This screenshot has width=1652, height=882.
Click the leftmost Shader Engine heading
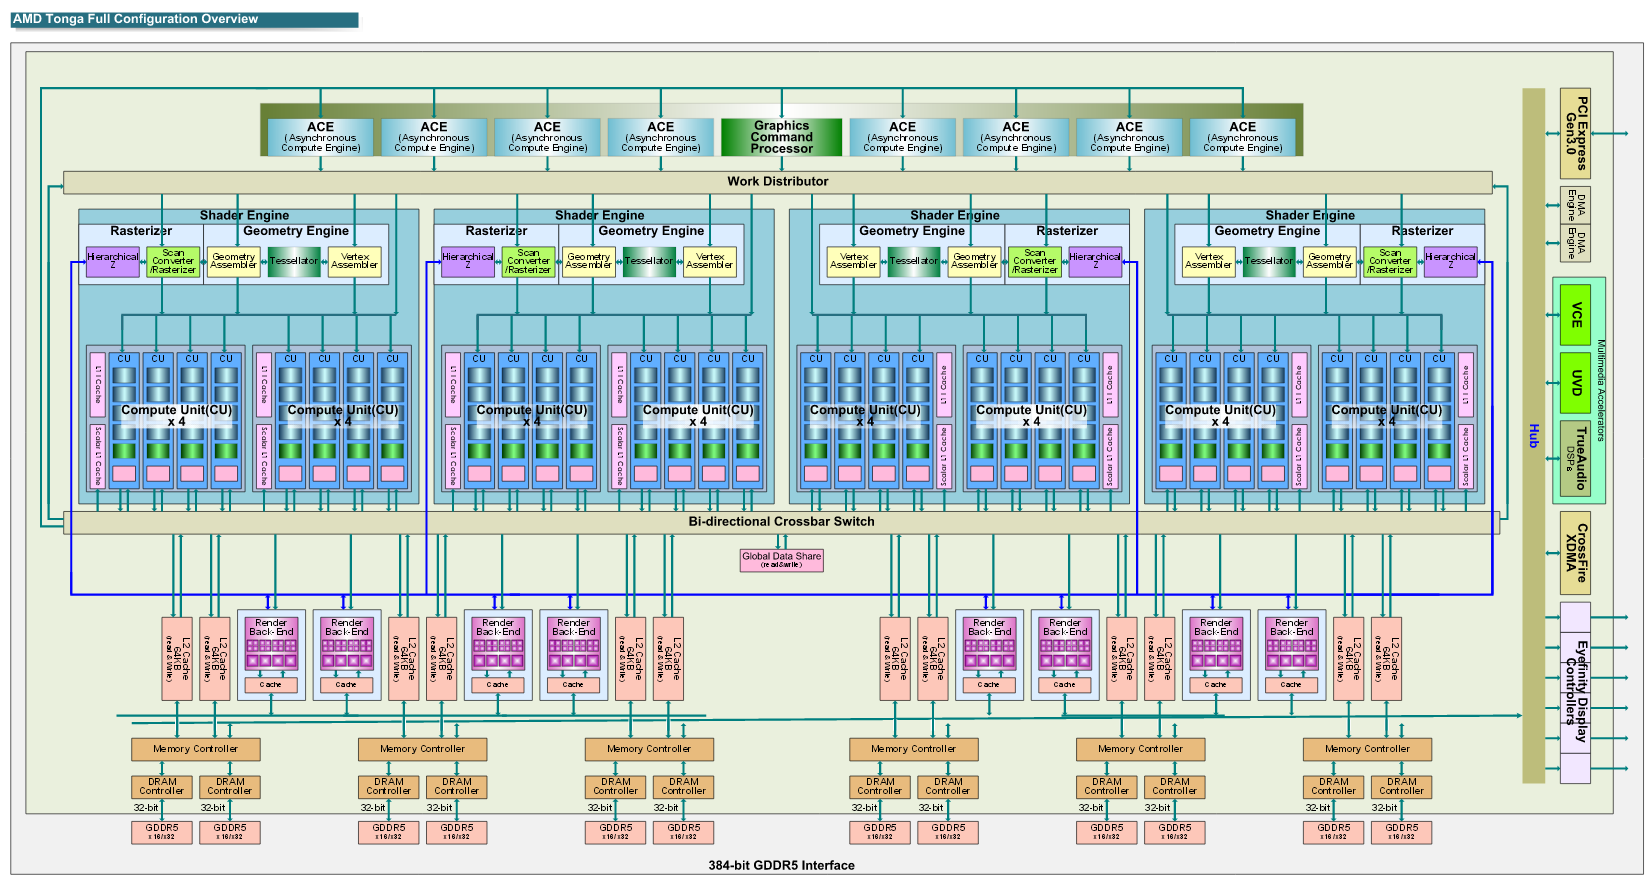tap(244, 216)
